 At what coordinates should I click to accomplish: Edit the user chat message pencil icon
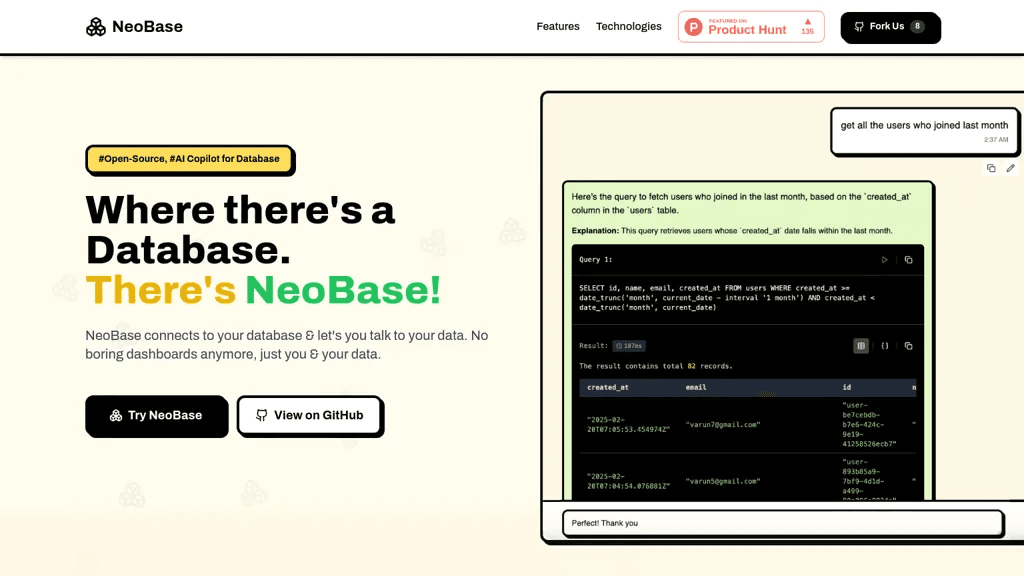[1010, 168]
